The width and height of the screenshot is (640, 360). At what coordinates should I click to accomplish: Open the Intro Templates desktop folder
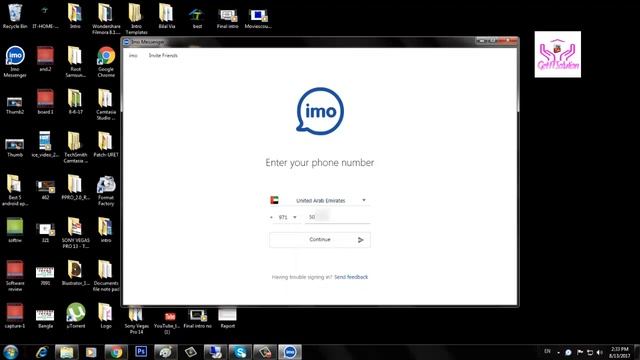click(136, 18)
